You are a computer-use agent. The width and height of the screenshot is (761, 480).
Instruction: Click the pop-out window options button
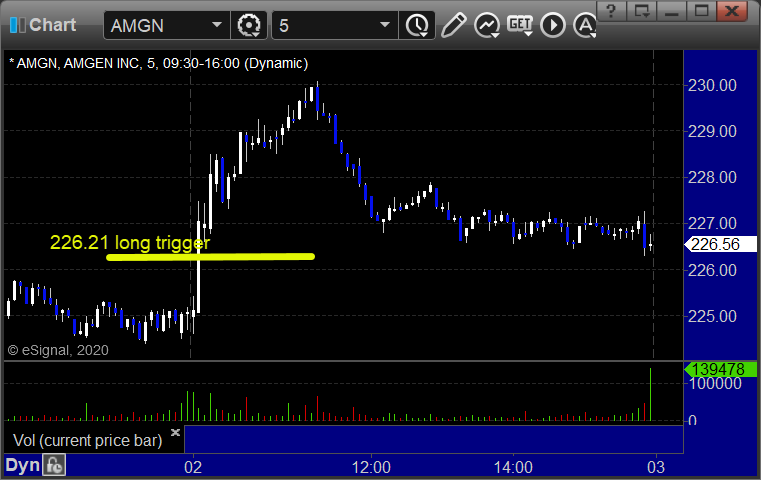click(641, 11)
